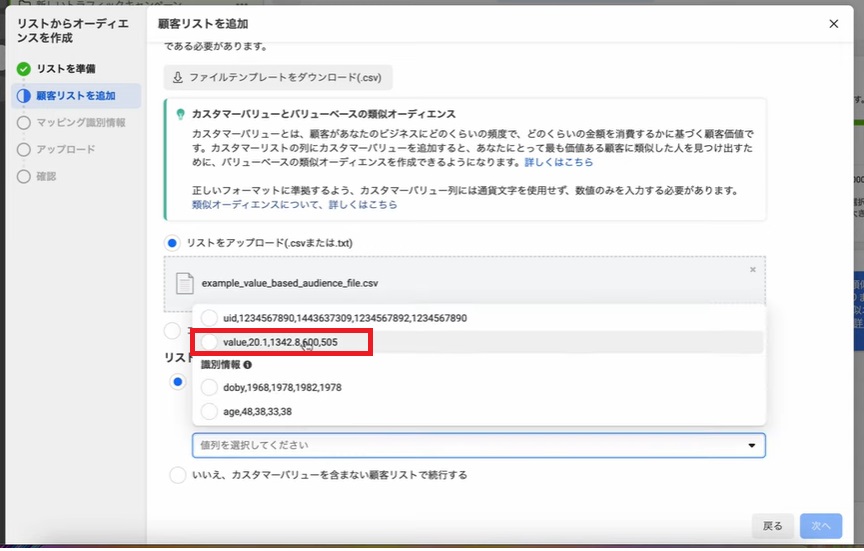
Task: Click the download icon on the file template button
Action: [x=178, y=78]
